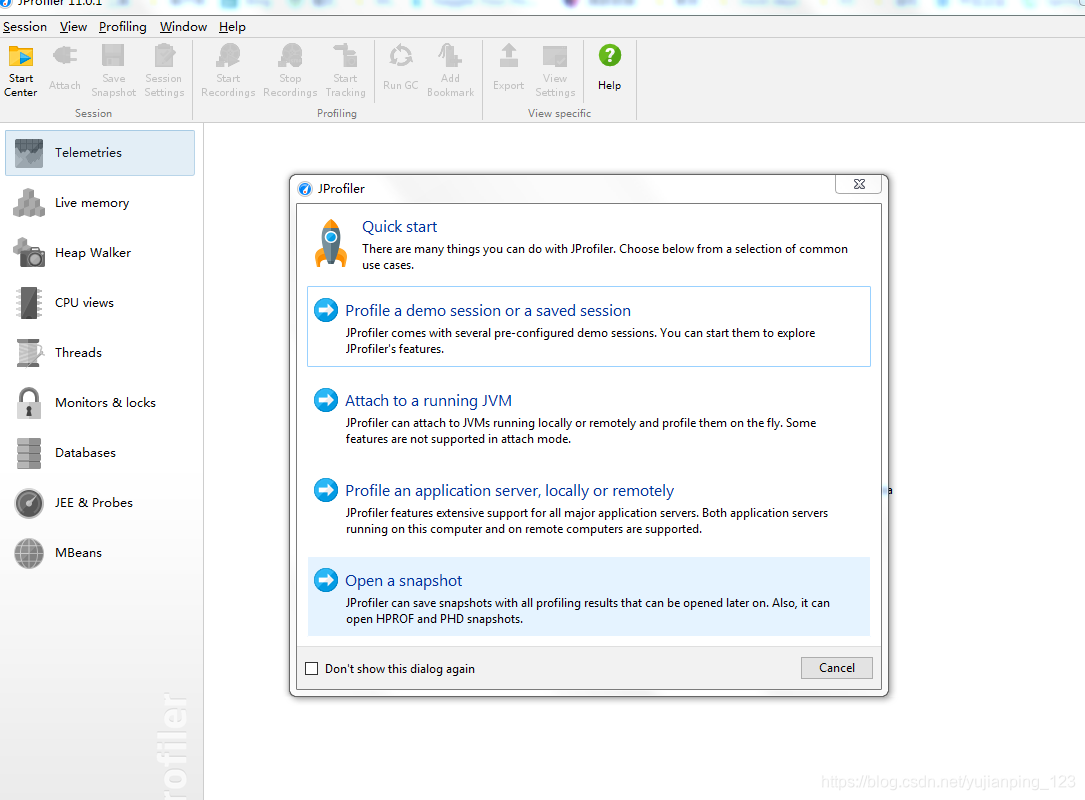Open the View menu
The image size is (1085, 800).
73,27
